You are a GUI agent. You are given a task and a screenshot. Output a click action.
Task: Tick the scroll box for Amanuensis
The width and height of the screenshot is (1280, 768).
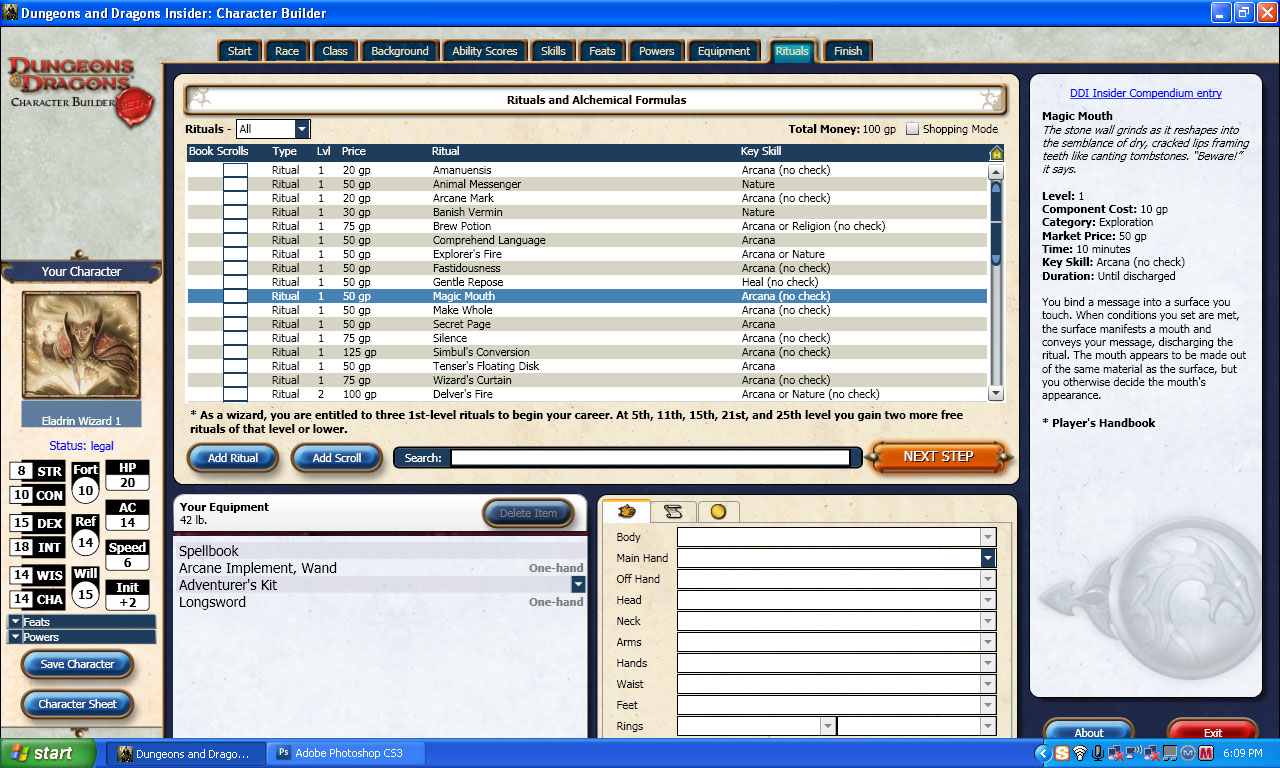[x=235, y=170]
